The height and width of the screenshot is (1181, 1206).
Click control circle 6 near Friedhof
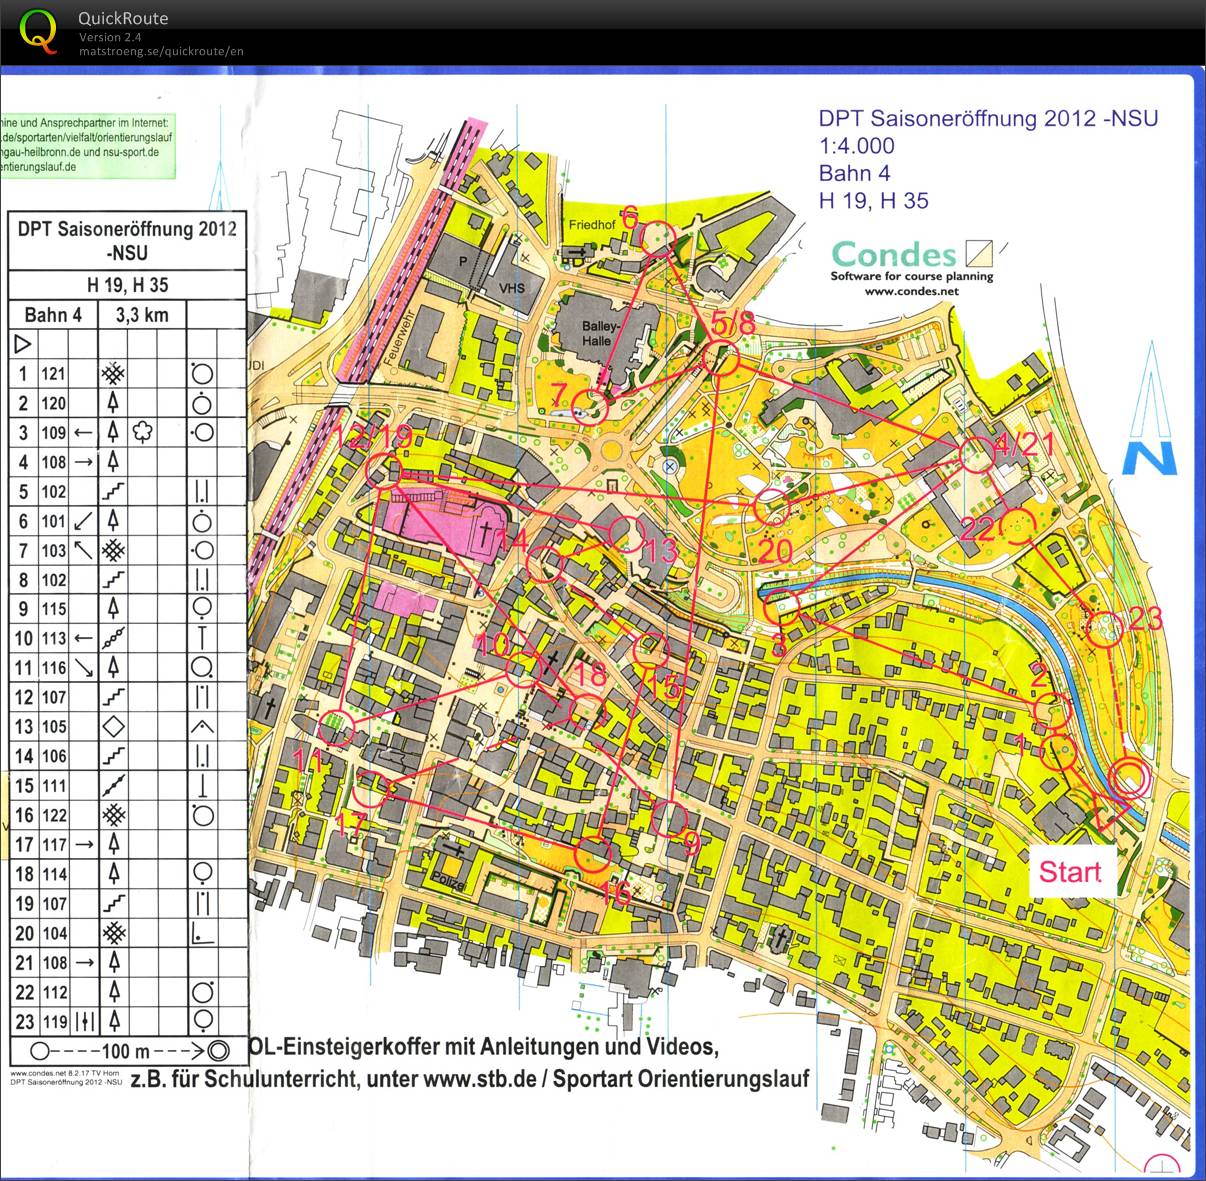(657, 238)
